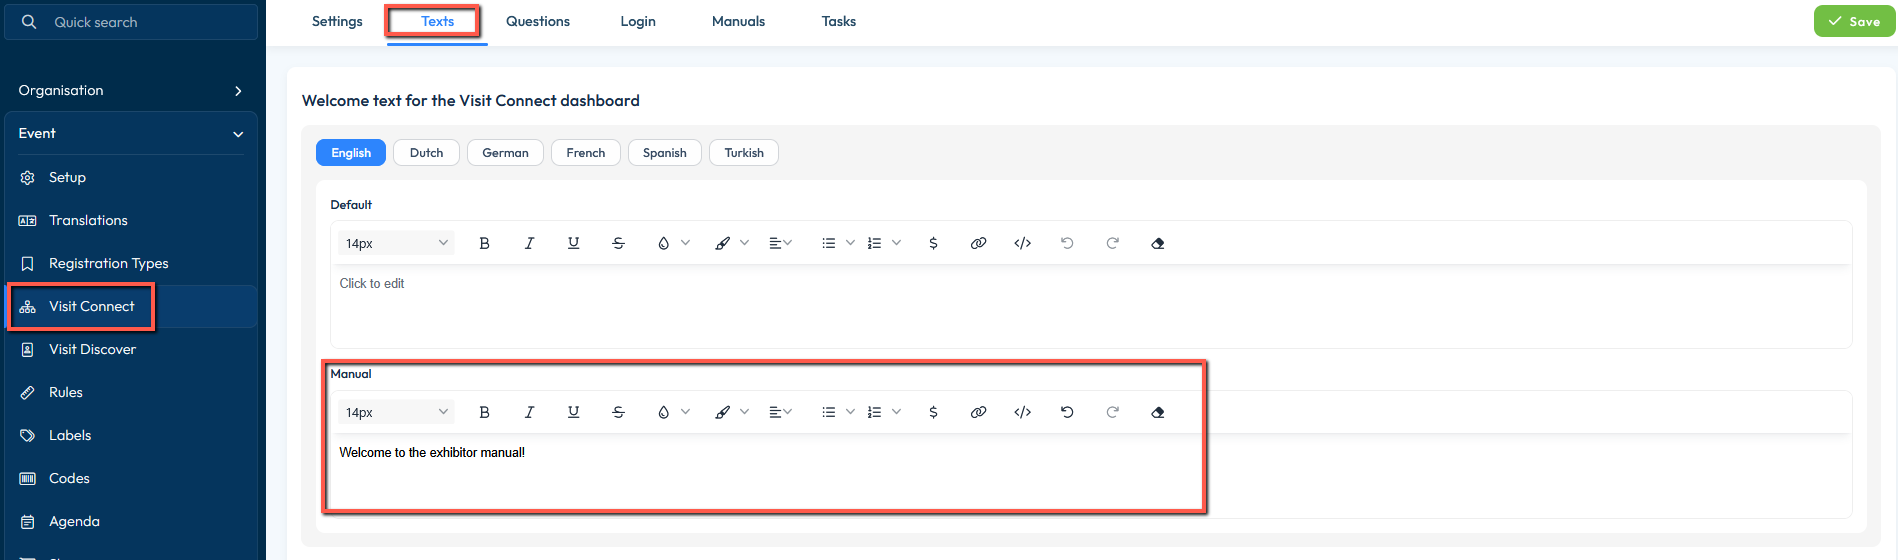Click Underline icon in Default editor toolbar
This screenshot has width=1898, height=560.
[x=573, y=243]
